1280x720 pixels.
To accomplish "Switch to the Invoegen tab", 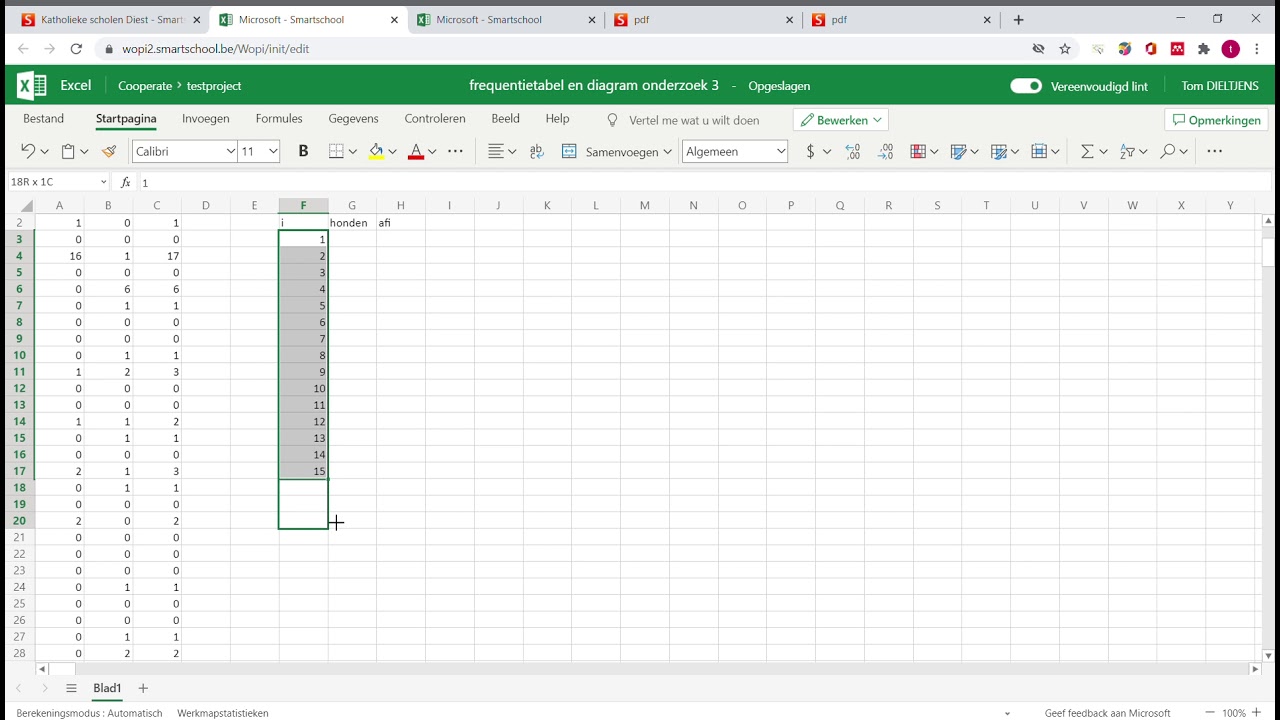I will (x=206, y=119).
